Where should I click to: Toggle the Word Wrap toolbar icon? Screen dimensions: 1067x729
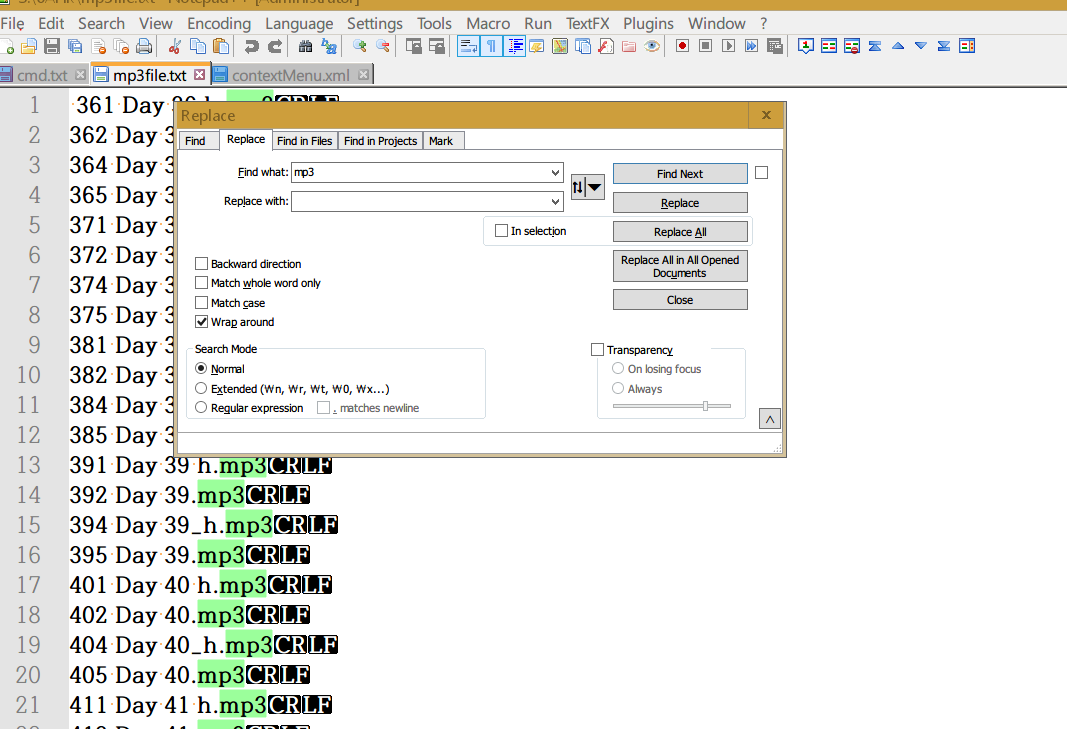(x=468, y=46)
